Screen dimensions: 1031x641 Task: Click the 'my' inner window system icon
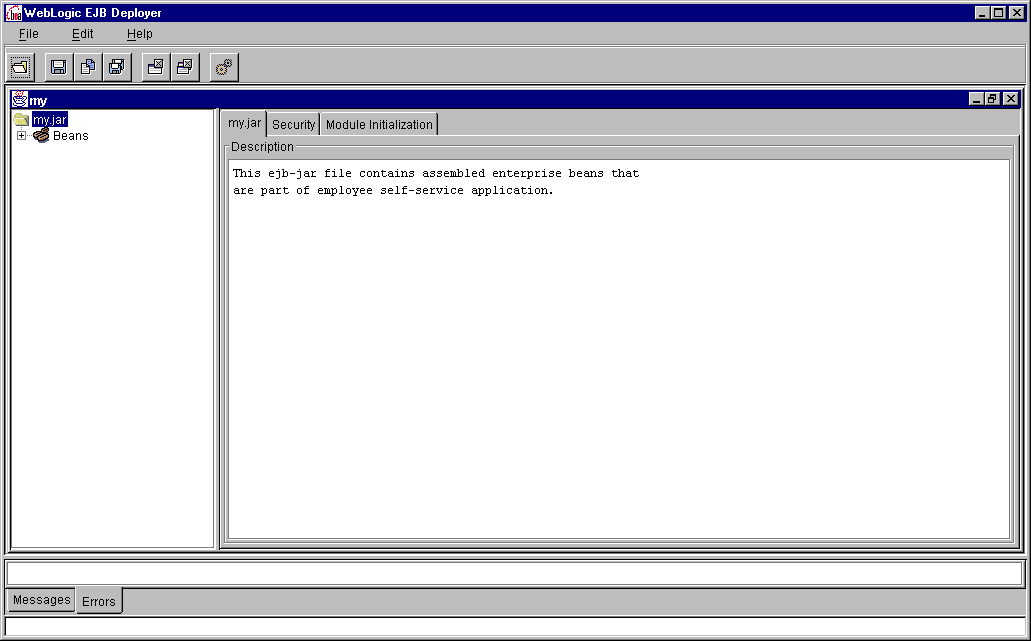(x=20, y=99)
